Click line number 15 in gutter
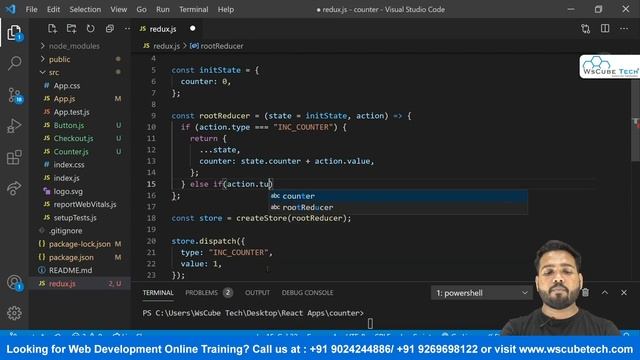The image size is (640, 360). pos(151,184)
